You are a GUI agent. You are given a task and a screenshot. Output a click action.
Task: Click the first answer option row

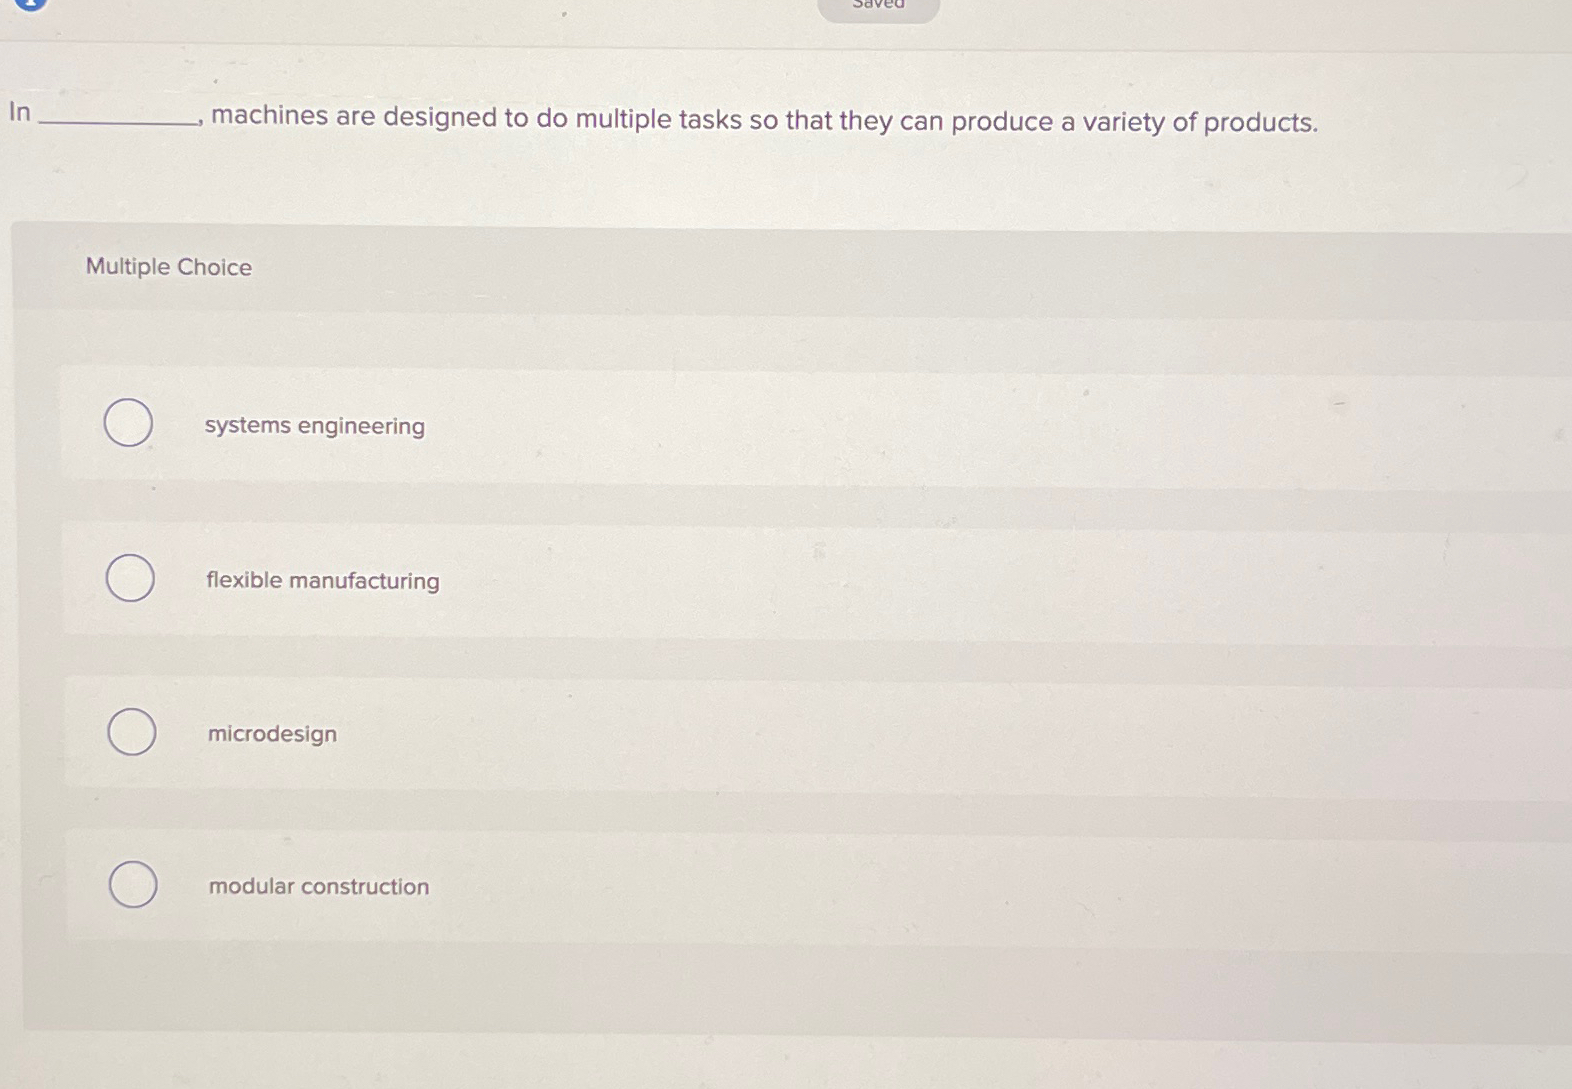tap(700, 425)
